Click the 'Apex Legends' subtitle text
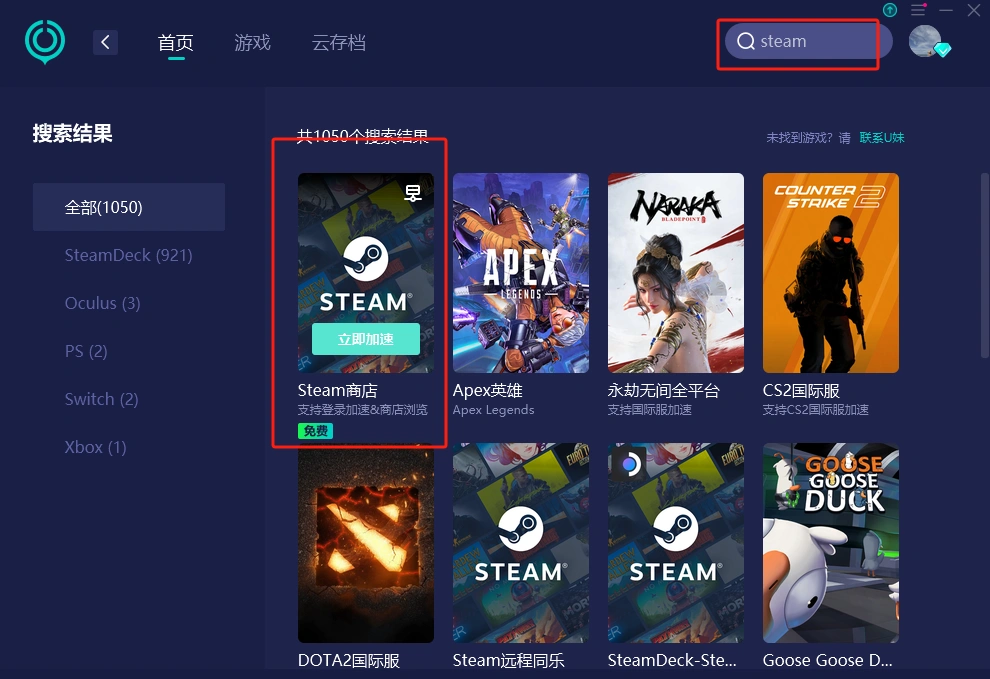The width and height of the screenshot is (990, 679). point(493,410)
